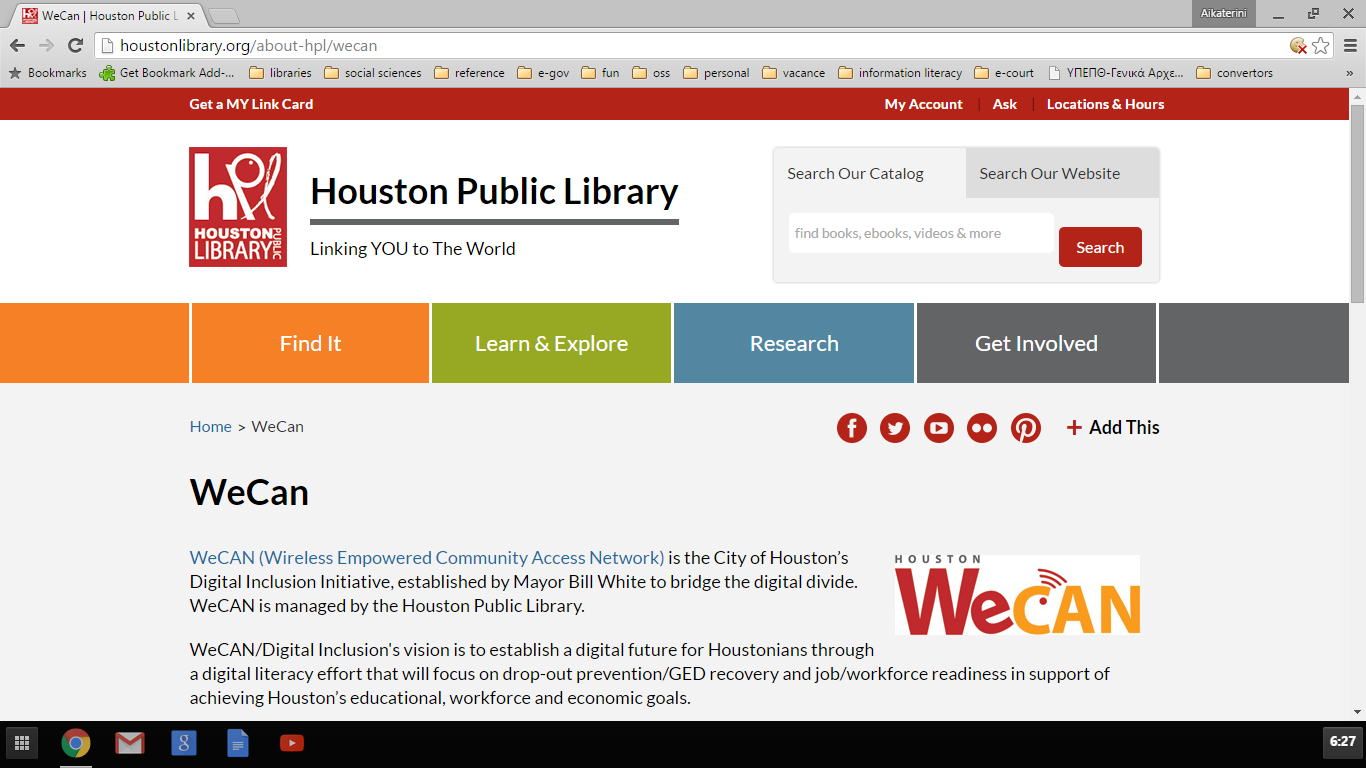The image size is (1366, 768).
Task: Reload the page with the refresh icon
Action: point(75,45)
